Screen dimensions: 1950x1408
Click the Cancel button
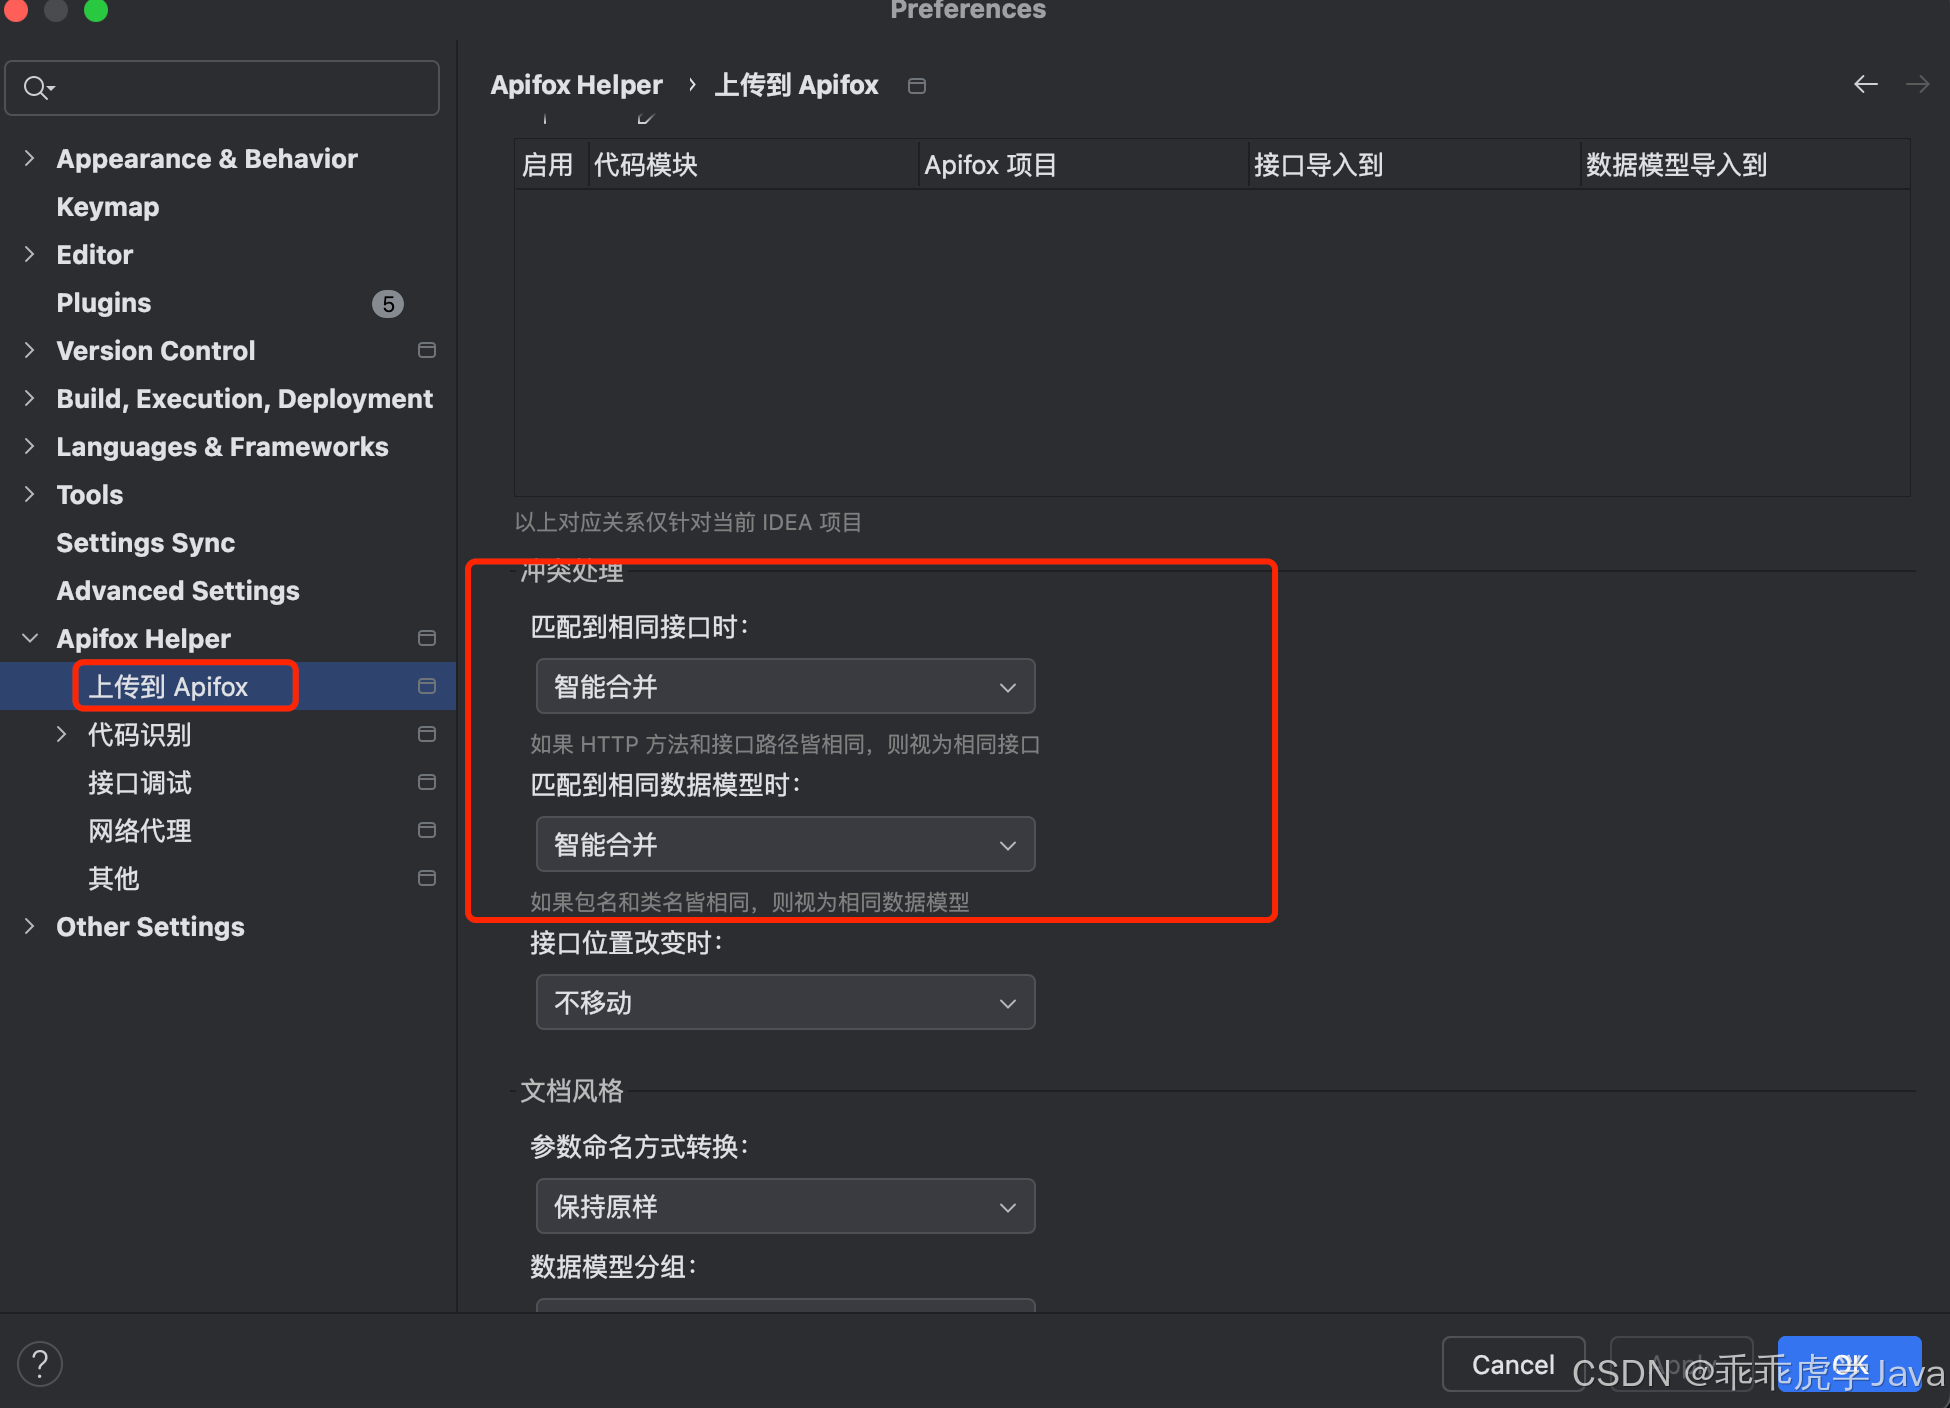[x=1512, y=1364]
